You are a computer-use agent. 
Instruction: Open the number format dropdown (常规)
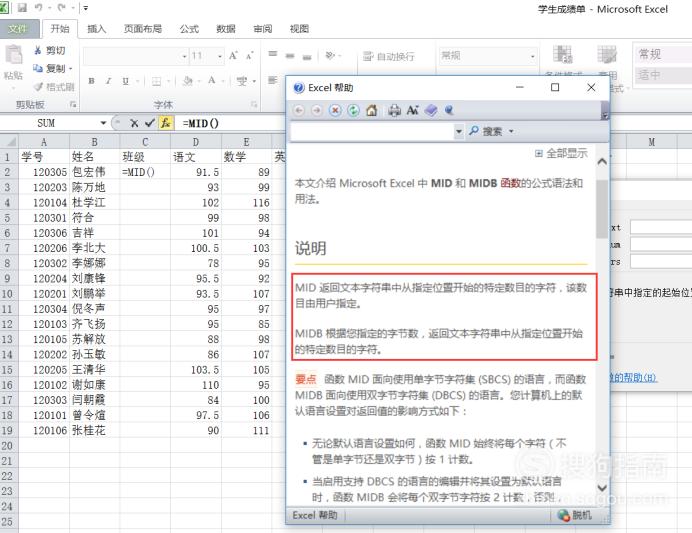pos(533,56)
